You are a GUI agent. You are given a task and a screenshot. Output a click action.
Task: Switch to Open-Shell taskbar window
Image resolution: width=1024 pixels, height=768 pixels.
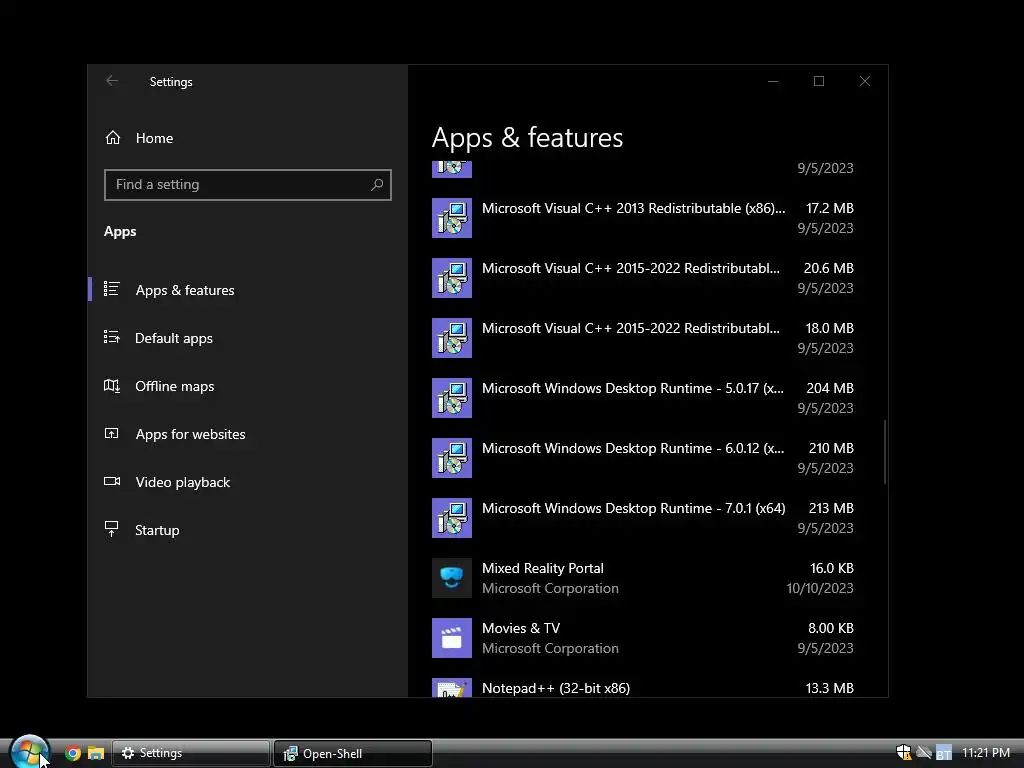(353, 753)
